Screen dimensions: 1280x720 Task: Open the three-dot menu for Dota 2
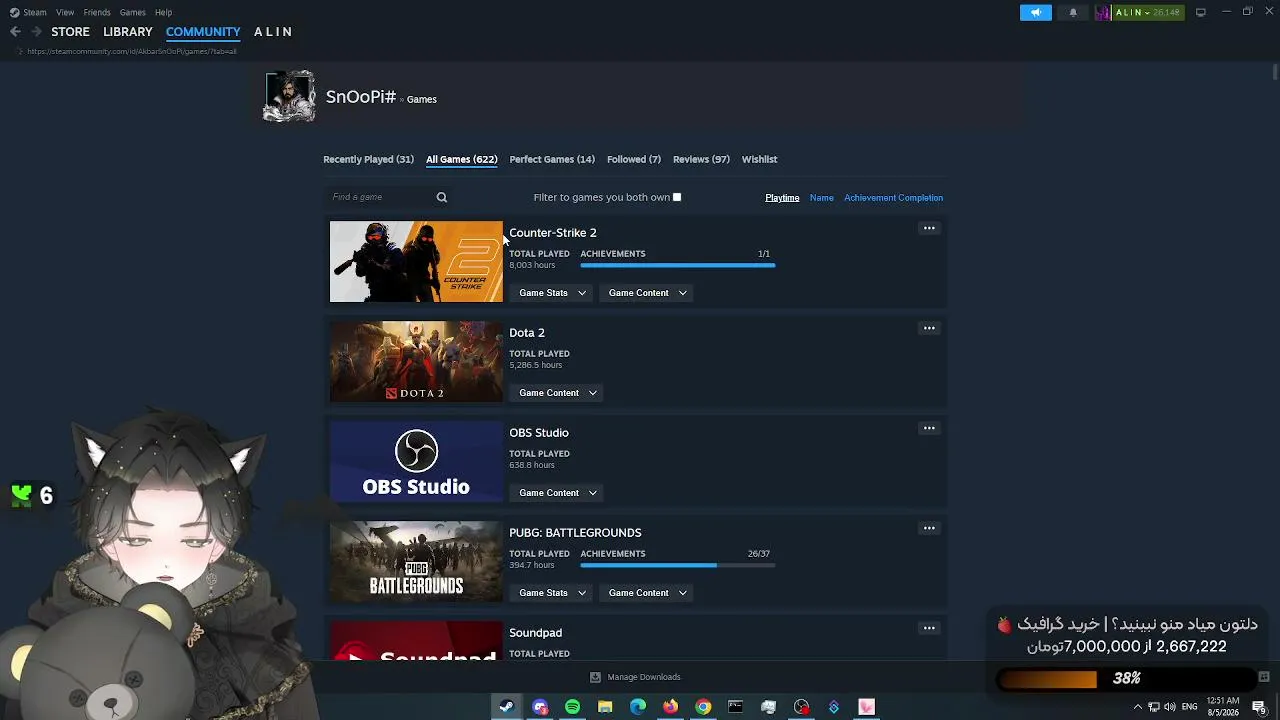pyautogui.click(x=929, y=328)
